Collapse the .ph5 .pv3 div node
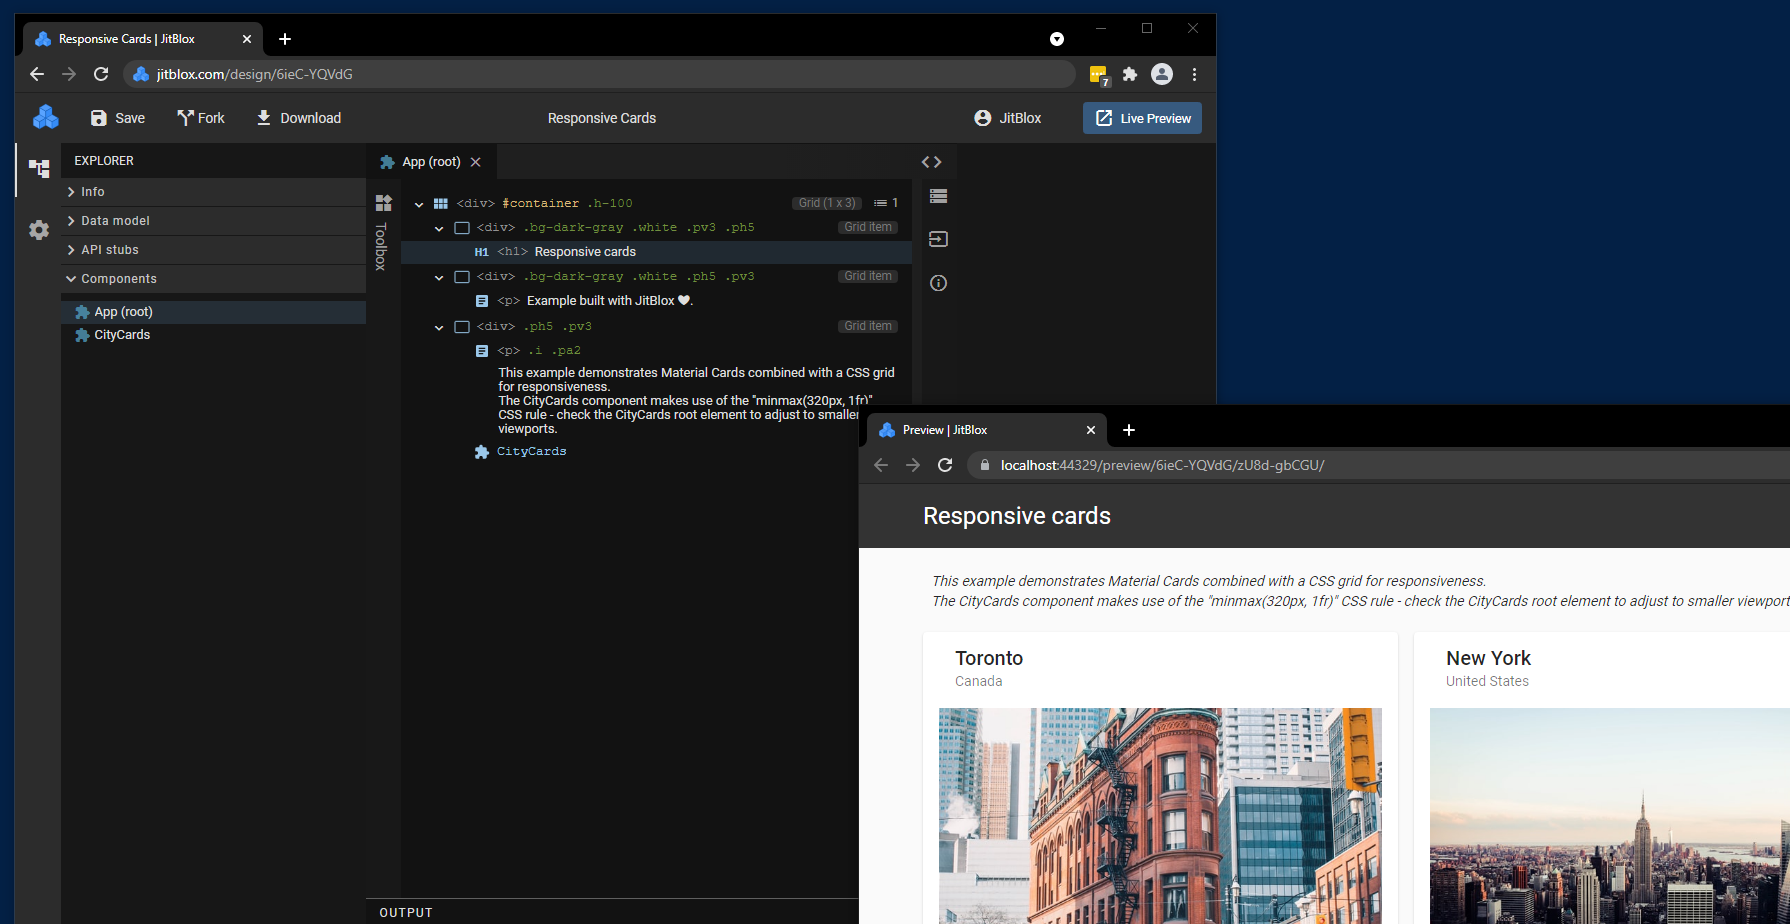 point(439,327)
